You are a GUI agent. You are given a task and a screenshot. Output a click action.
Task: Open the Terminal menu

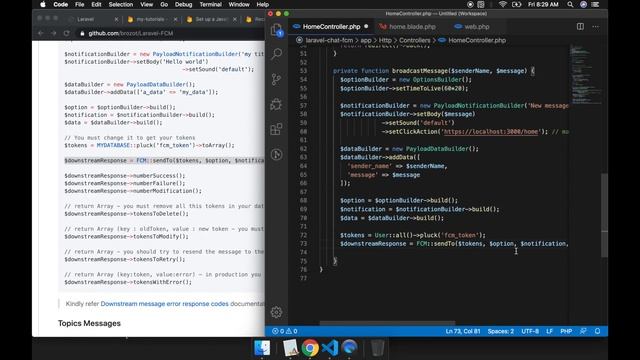coord(211,4)
